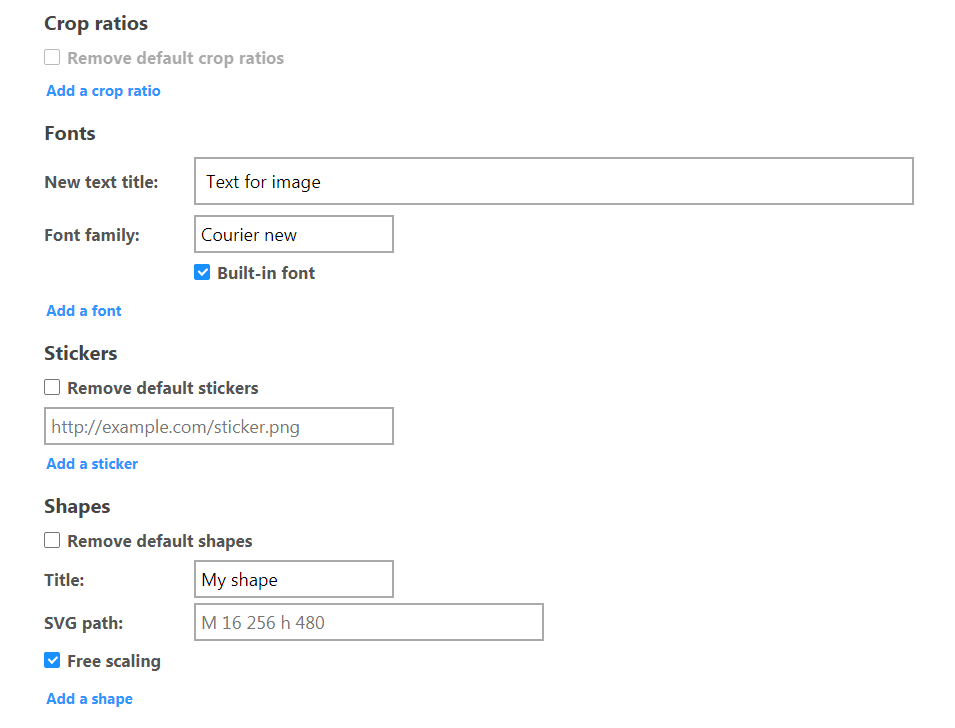Select the Font family input box
The height and width of the screenshot is (728, 955).
294,234
